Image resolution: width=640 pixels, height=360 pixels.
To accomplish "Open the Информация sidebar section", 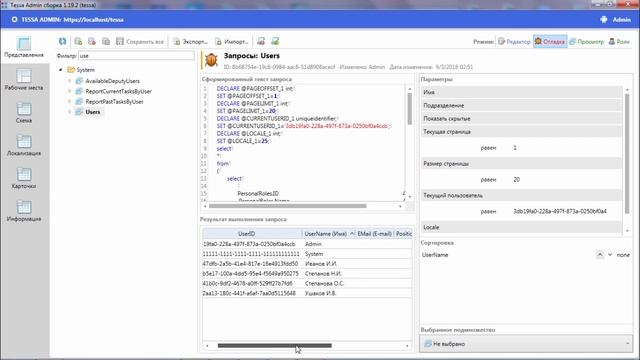I will coord(24,211).
